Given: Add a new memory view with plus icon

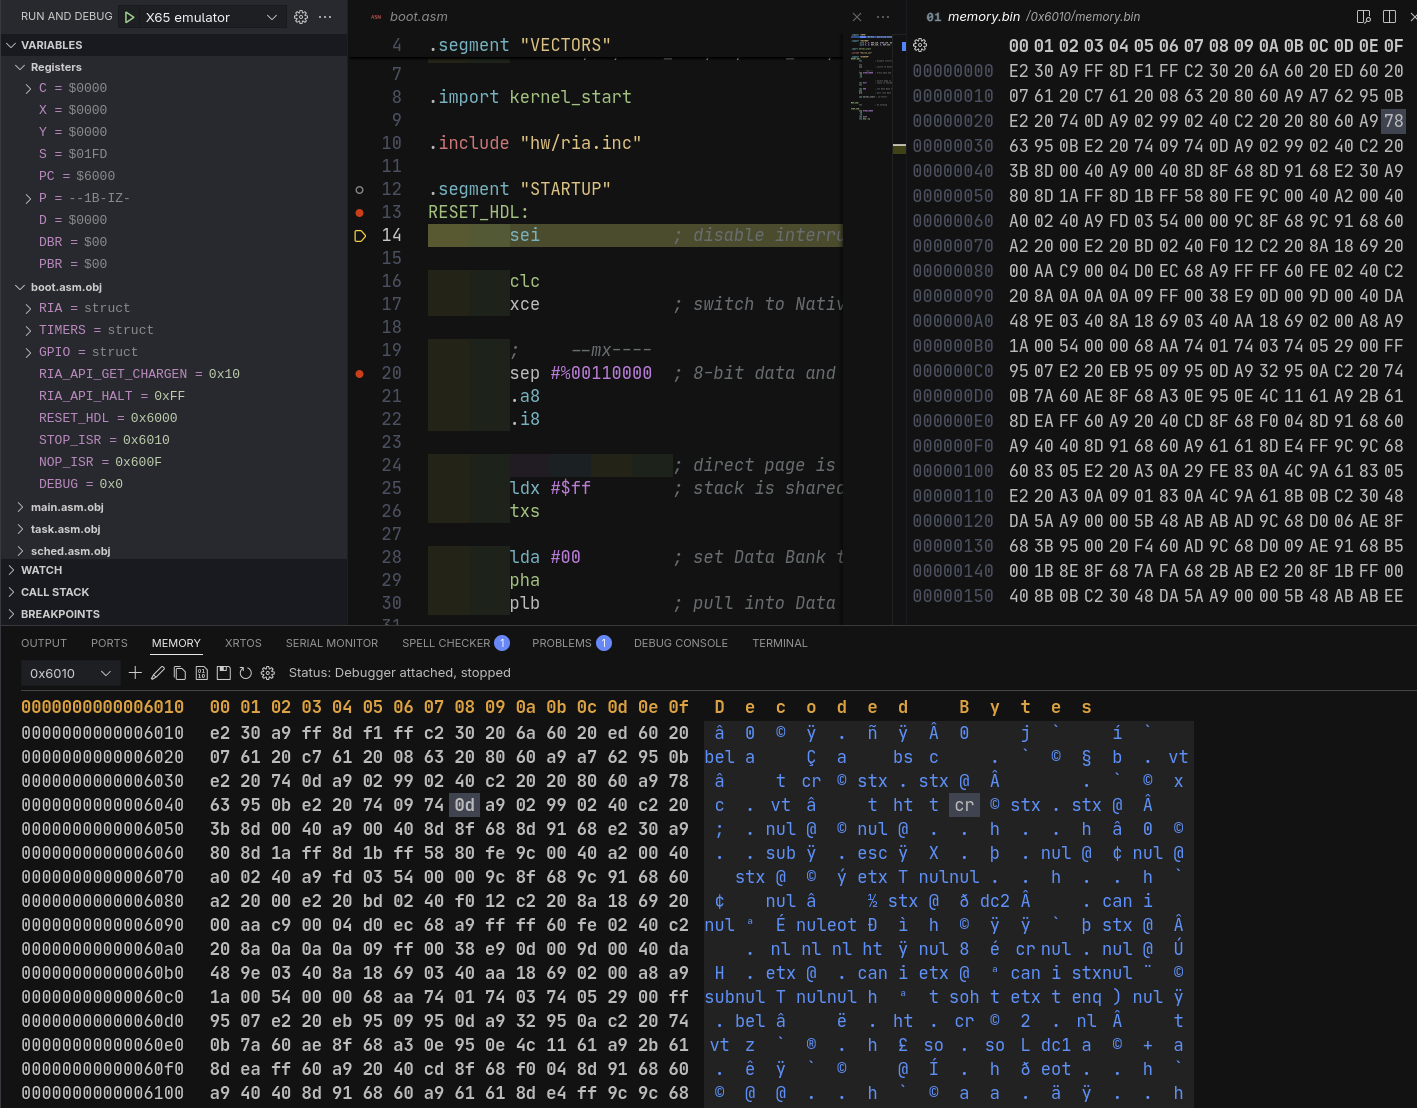Looking at the screenshot, I should pos(135,673).
